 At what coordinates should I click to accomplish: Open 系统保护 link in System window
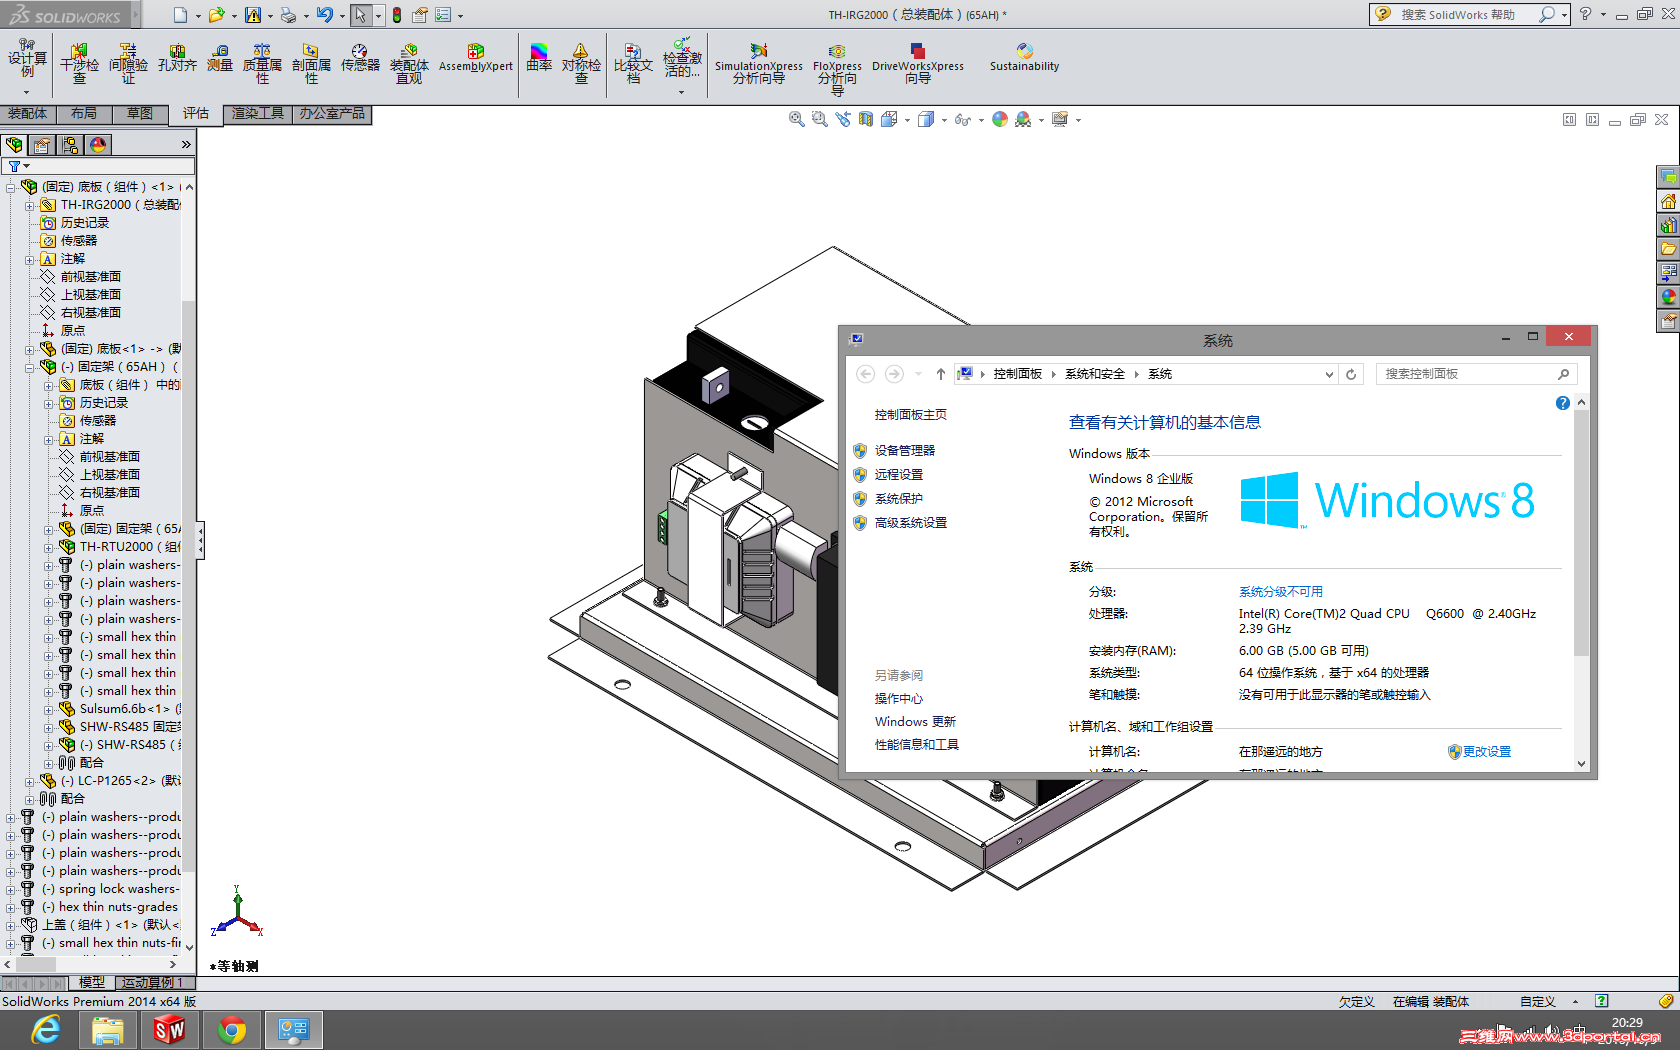[899, 499]
